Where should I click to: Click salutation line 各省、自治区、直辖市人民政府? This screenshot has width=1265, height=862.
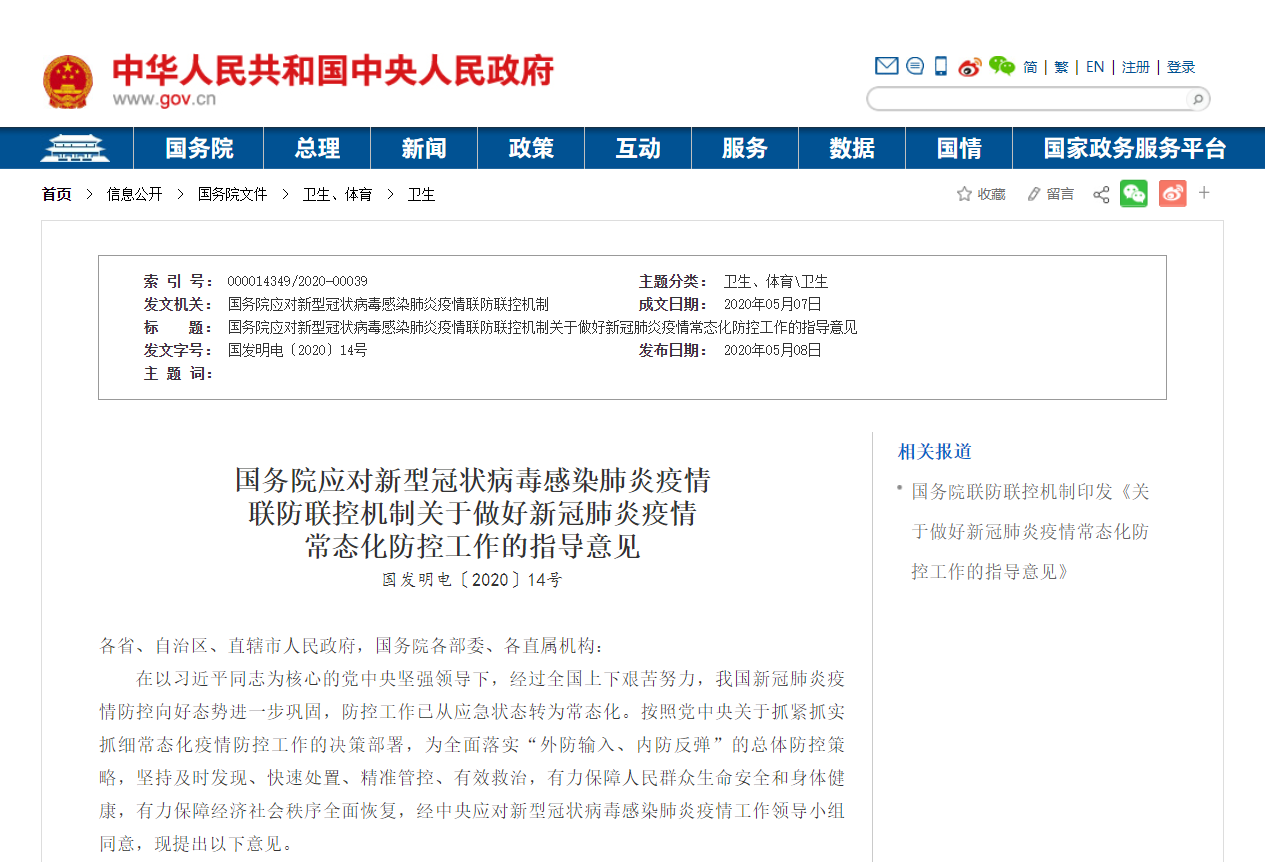(352, 646)
